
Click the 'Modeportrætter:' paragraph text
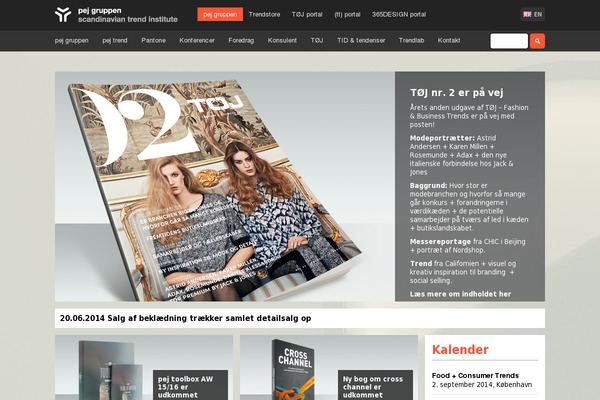(462, 155)
